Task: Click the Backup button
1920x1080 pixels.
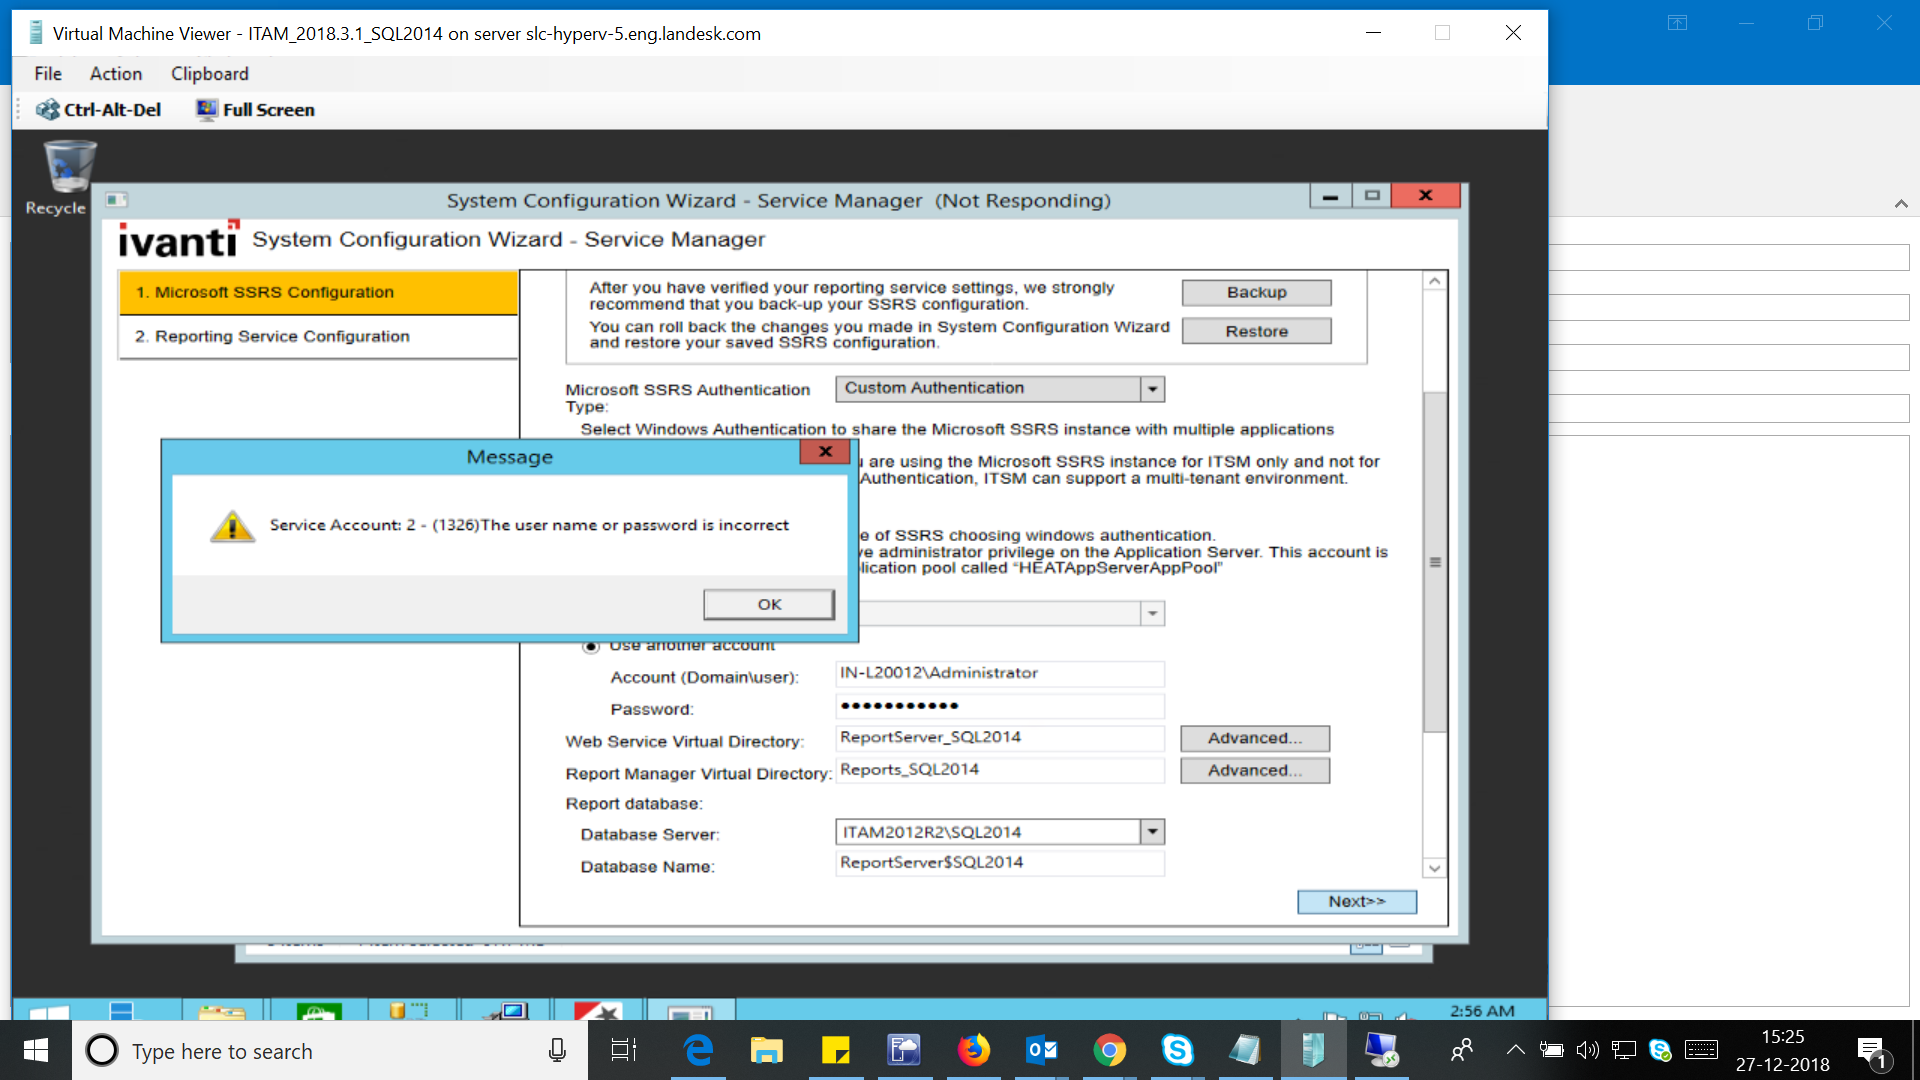Action: pyautogui.click(x=1256, y=293)
